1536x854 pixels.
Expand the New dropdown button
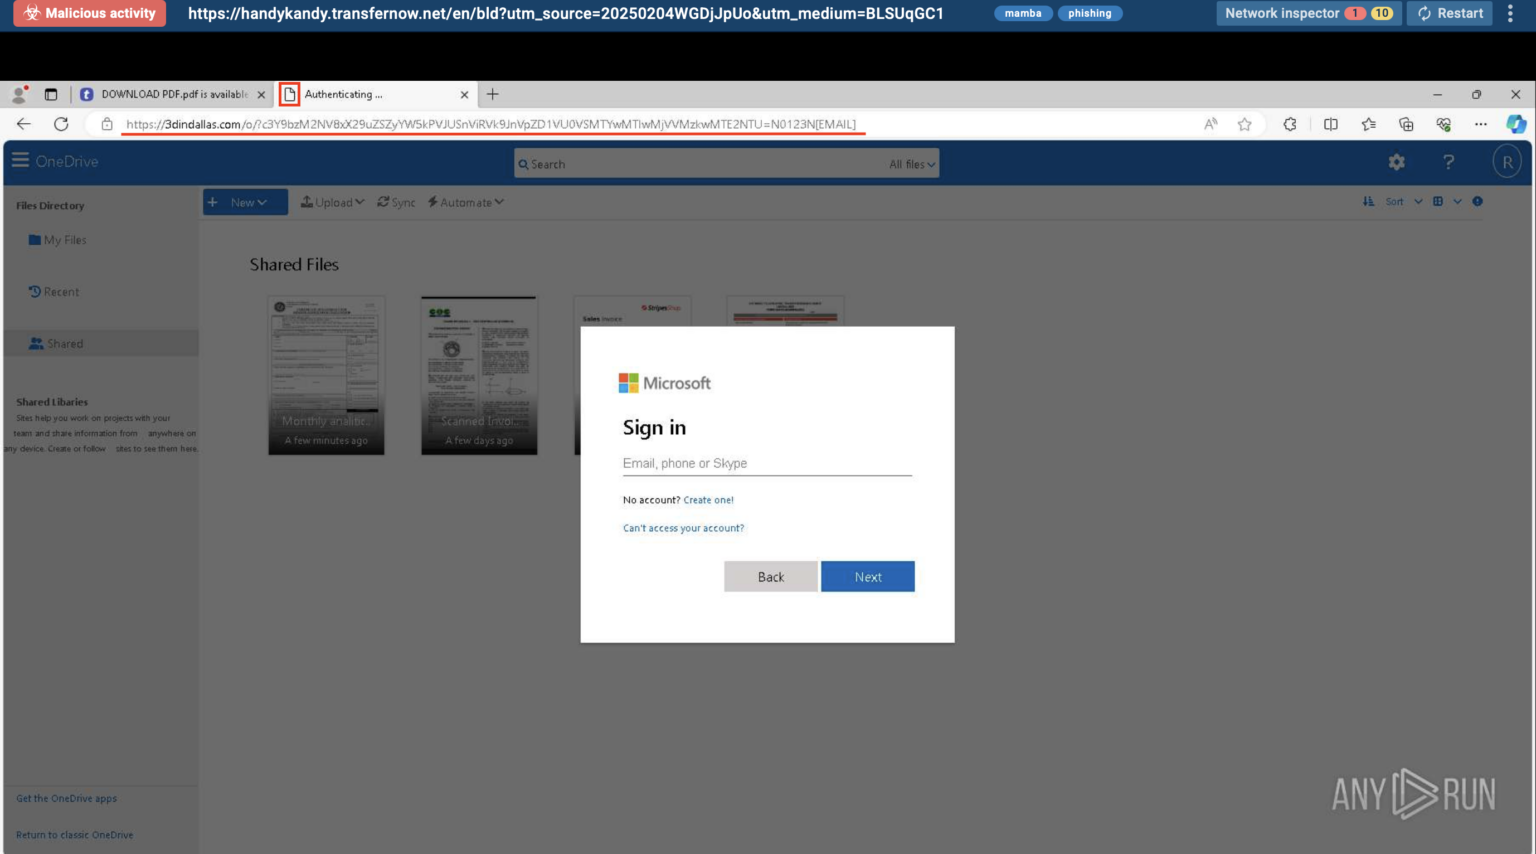click(x=245, y=202)
